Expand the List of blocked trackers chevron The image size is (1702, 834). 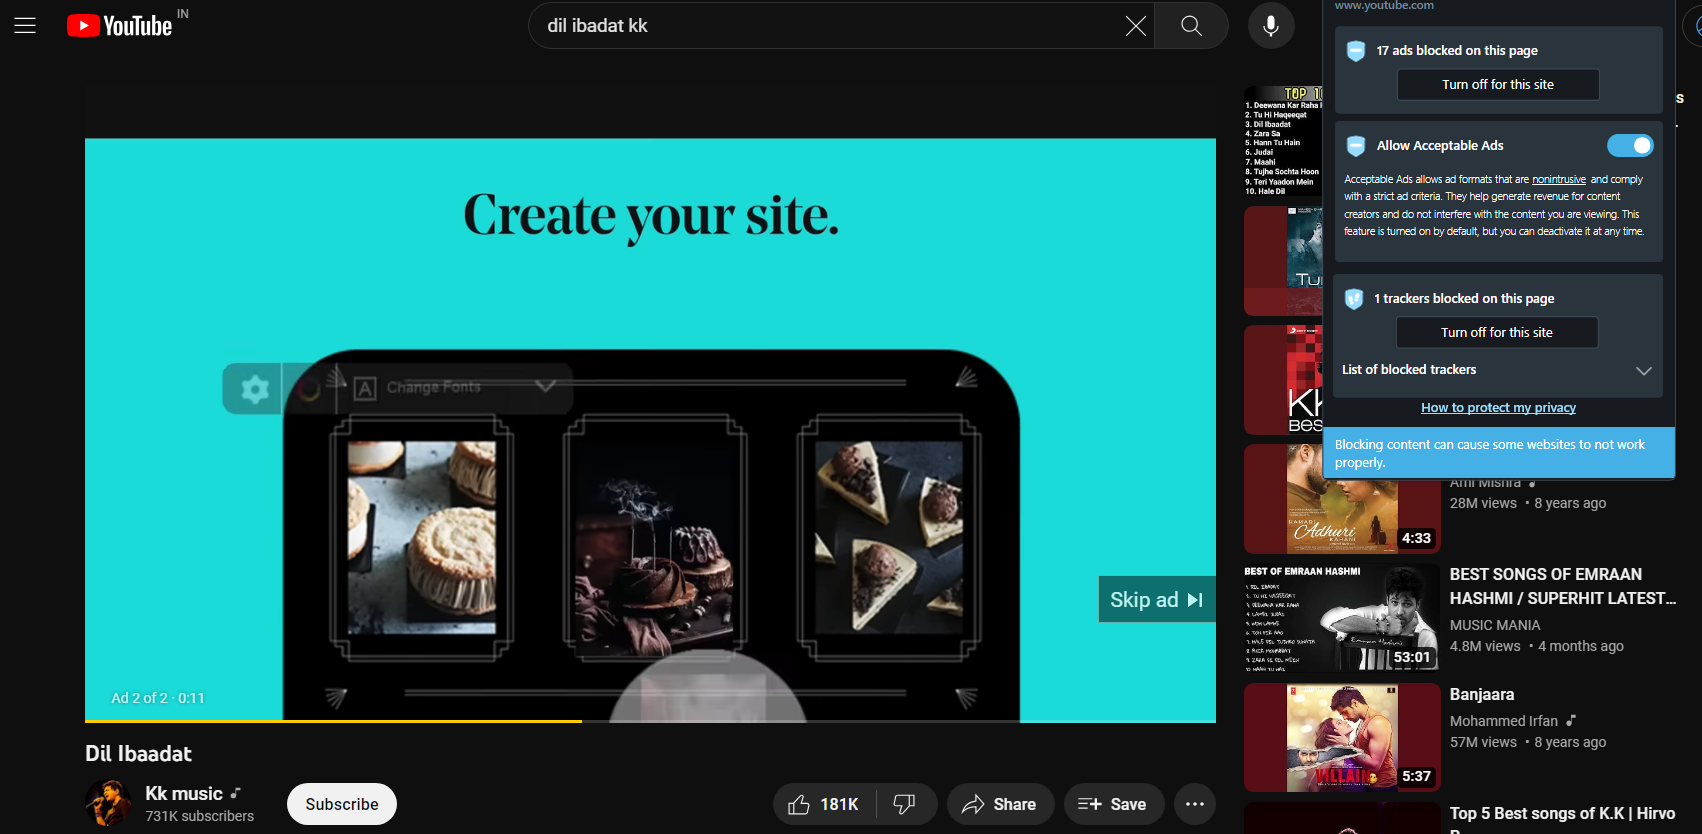(x=1643, y=371)
